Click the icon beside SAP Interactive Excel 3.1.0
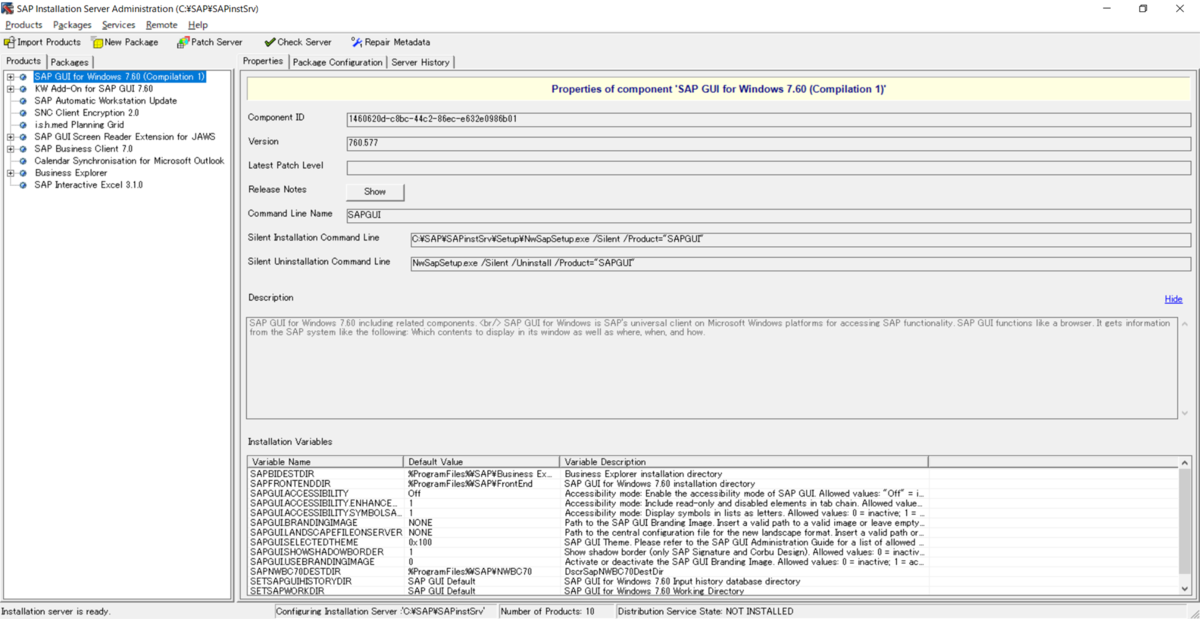Screen dimensions: 1200x619 [23, 185]
